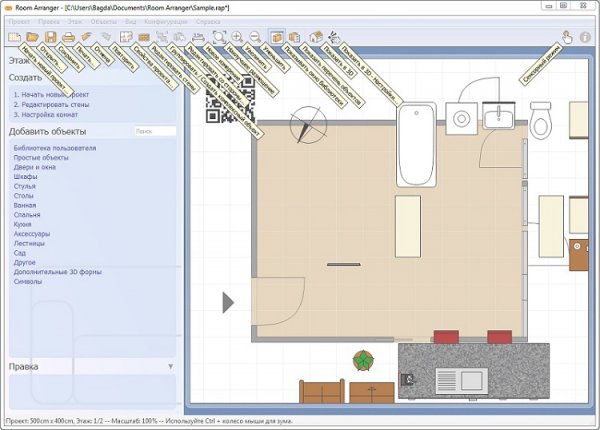Open Стулья category
The height and width of the screenshot is (430, 600).
click(24, 186)
